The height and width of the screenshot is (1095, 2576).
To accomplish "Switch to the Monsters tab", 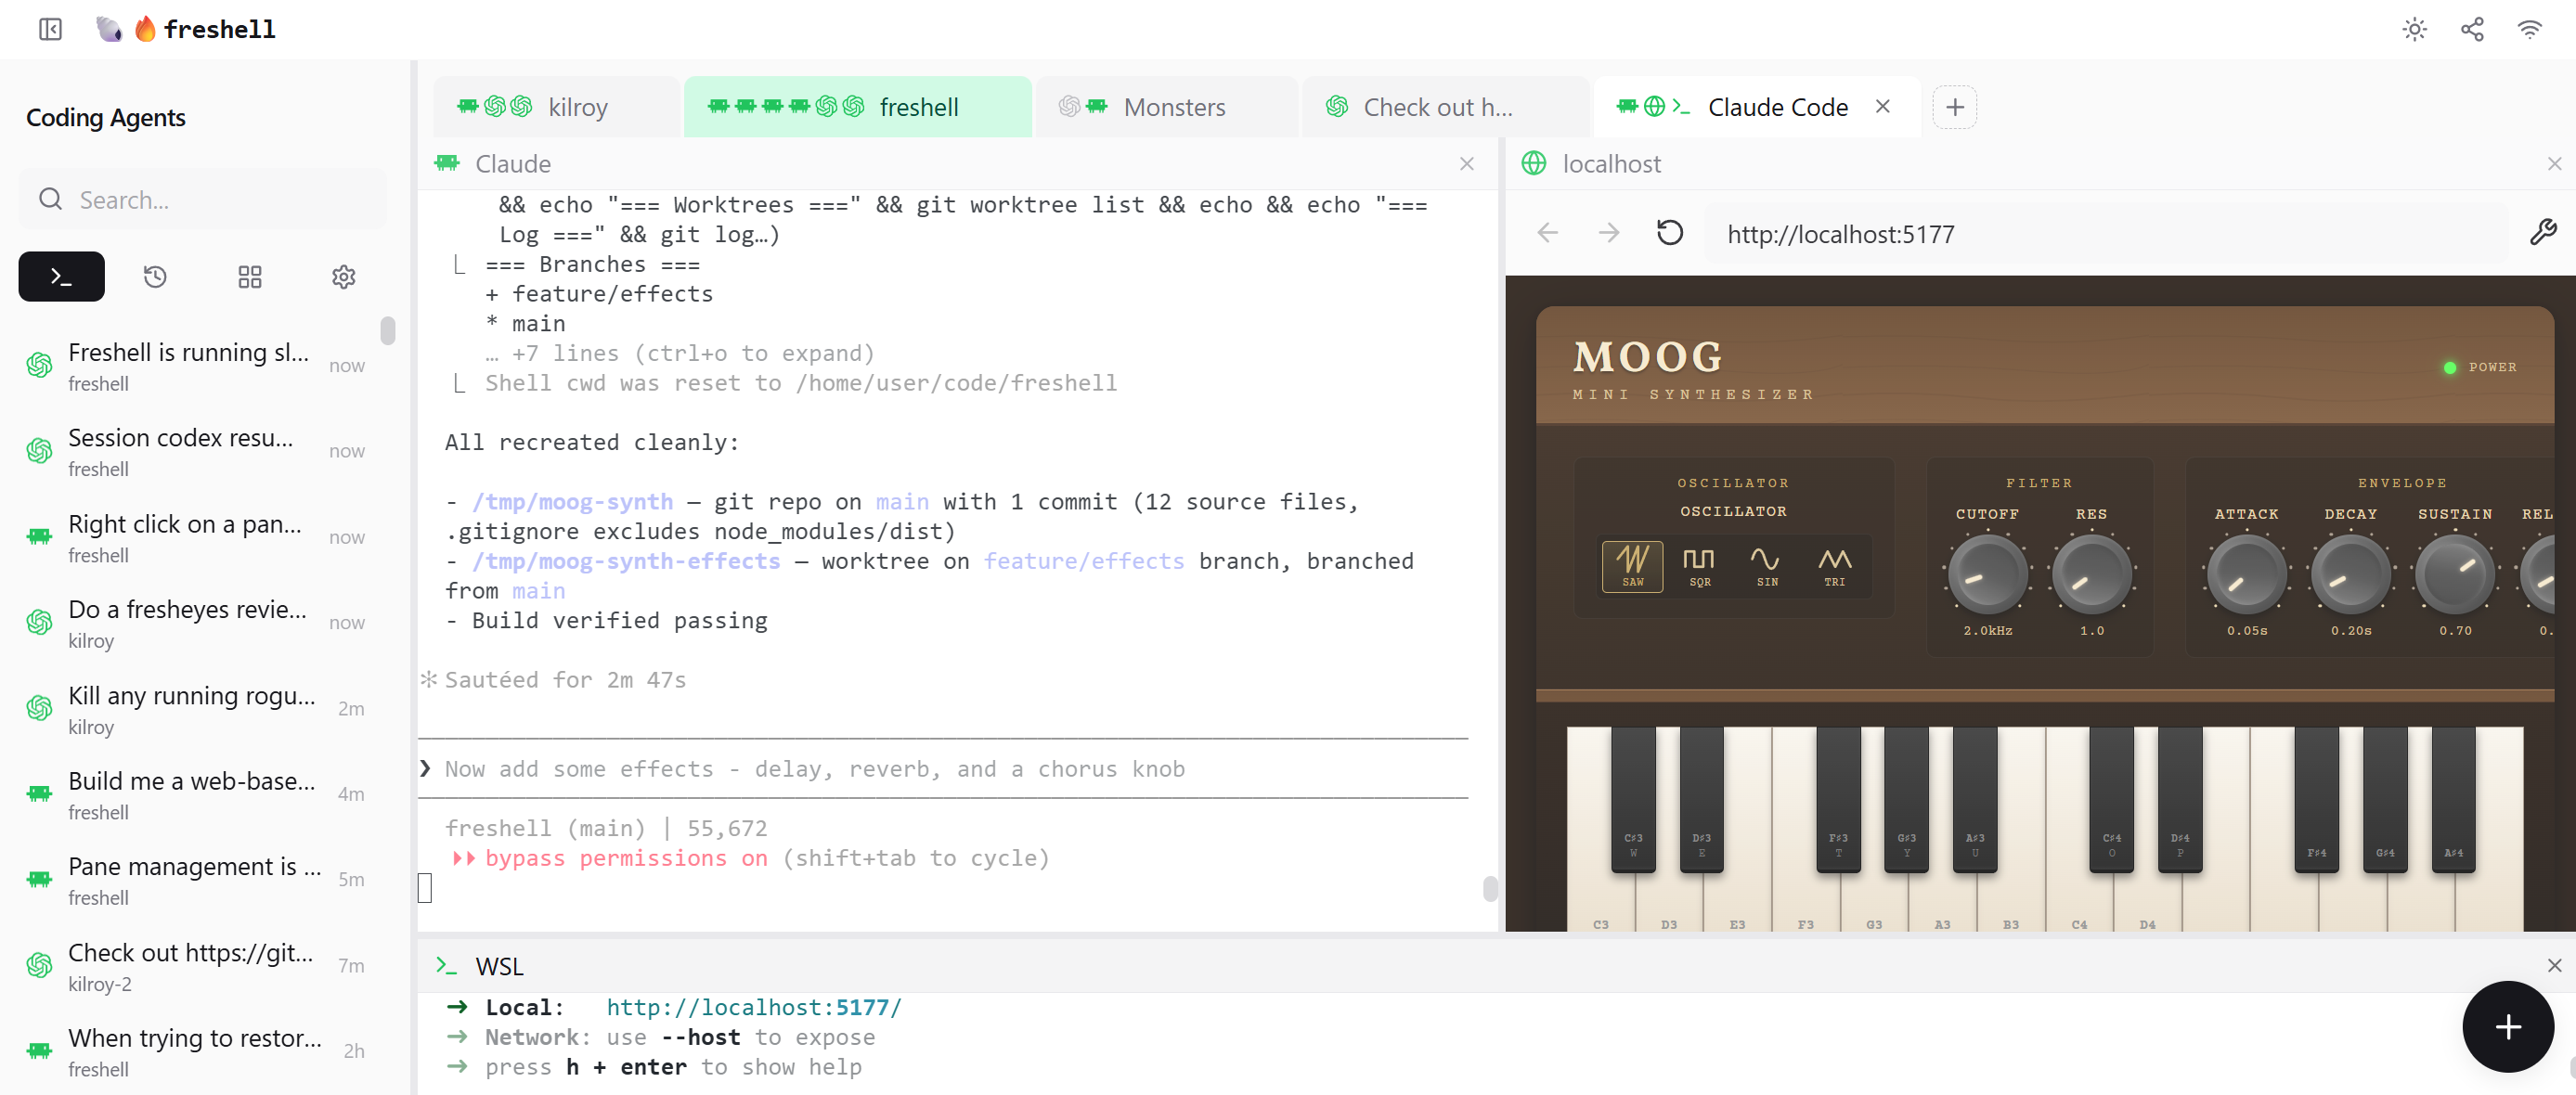I will (x=1166, y=107).
